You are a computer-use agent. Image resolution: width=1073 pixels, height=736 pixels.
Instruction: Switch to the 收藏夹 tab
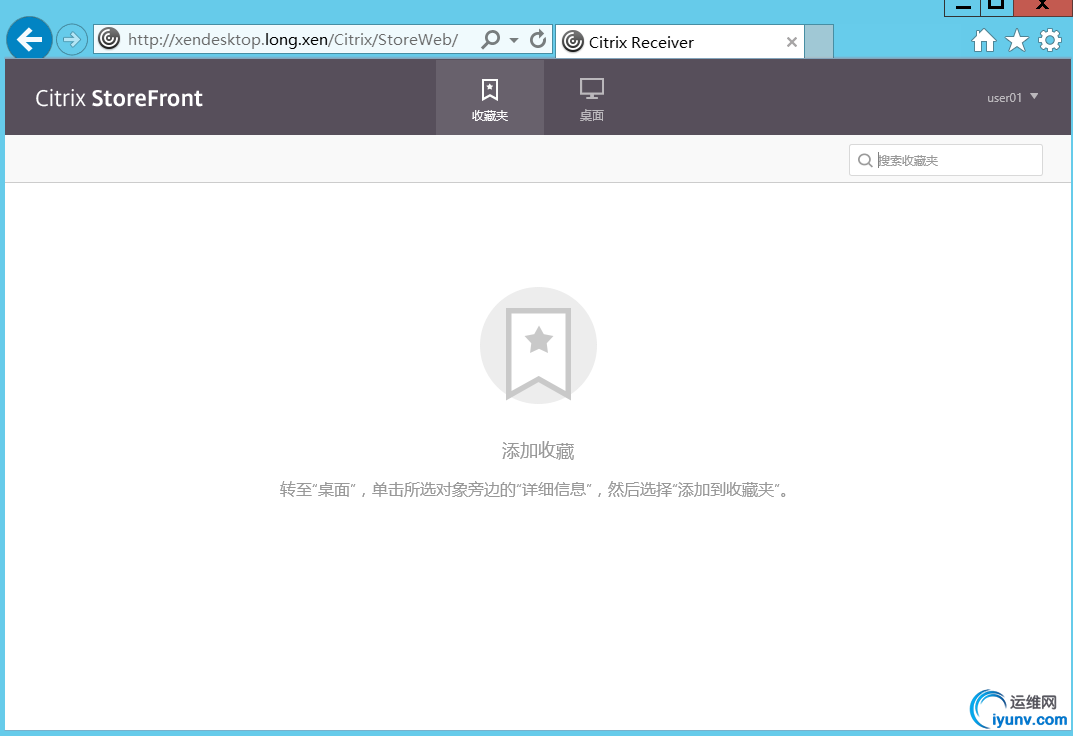490,97
